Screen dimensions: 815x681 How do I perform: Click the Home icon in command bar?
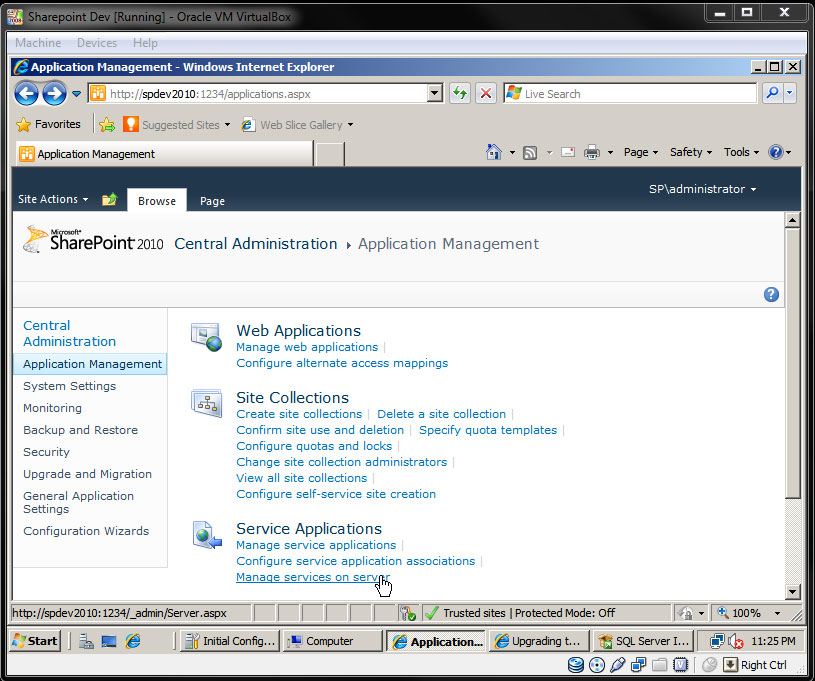493,152
